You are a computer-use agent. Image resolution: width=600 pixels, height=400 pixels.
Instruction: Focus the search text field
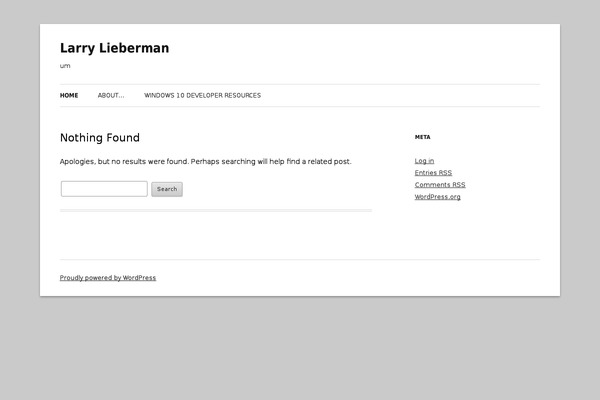[104, 189]
